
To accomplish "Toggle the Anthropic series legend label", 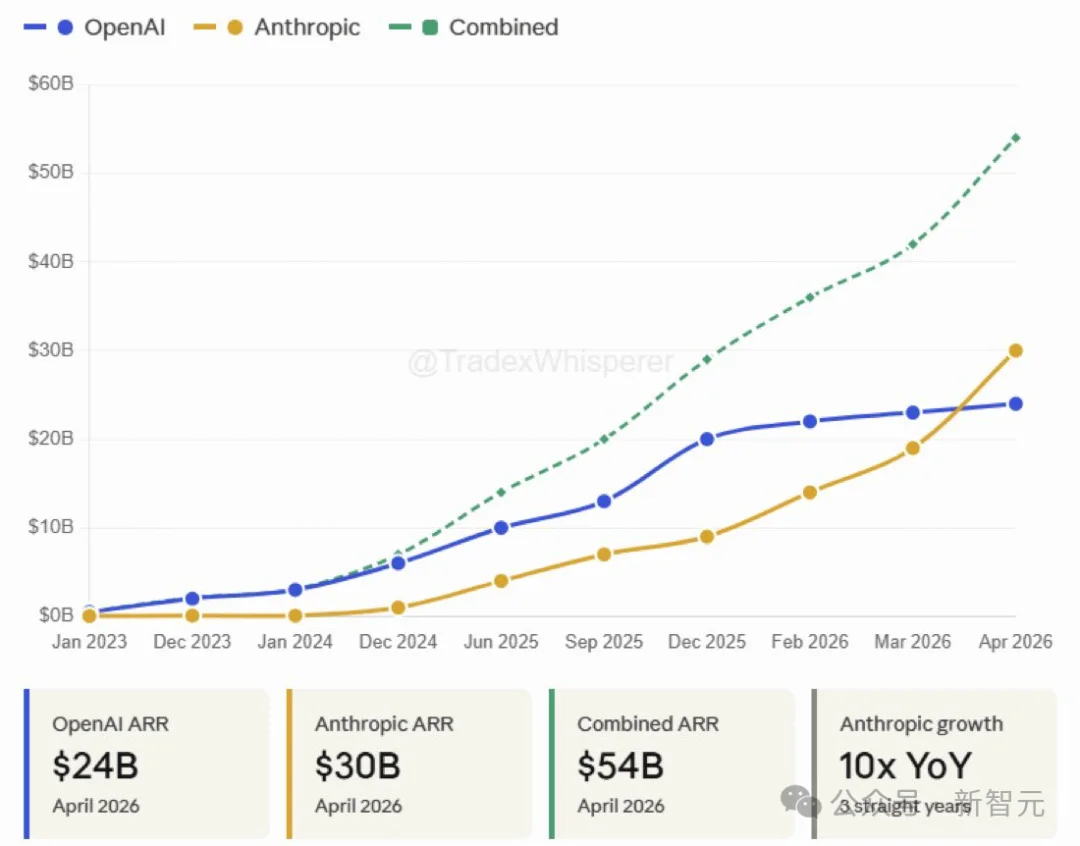I will click(307, 27).
